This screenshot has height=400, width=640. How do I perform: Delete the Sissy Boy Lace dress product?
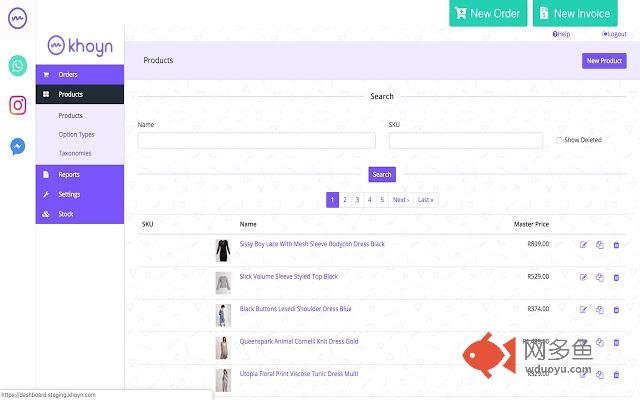(x=616, y=245)
